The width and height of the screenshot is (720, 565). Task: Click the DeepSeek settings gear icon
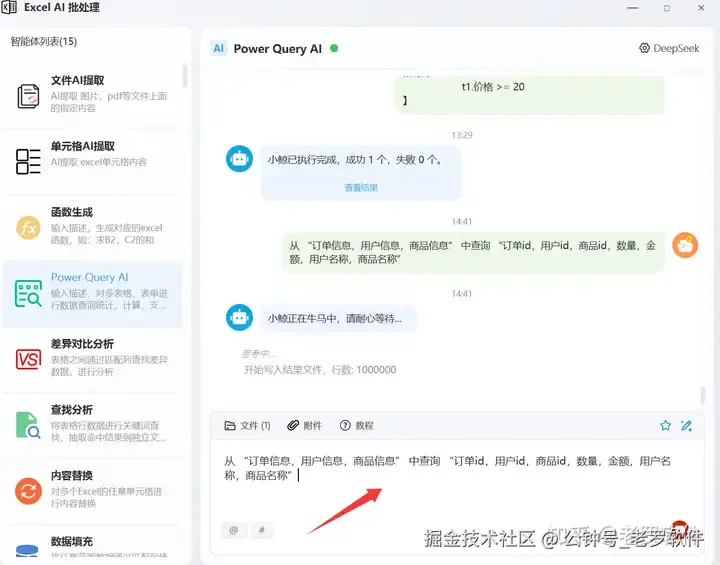(644, 48)
